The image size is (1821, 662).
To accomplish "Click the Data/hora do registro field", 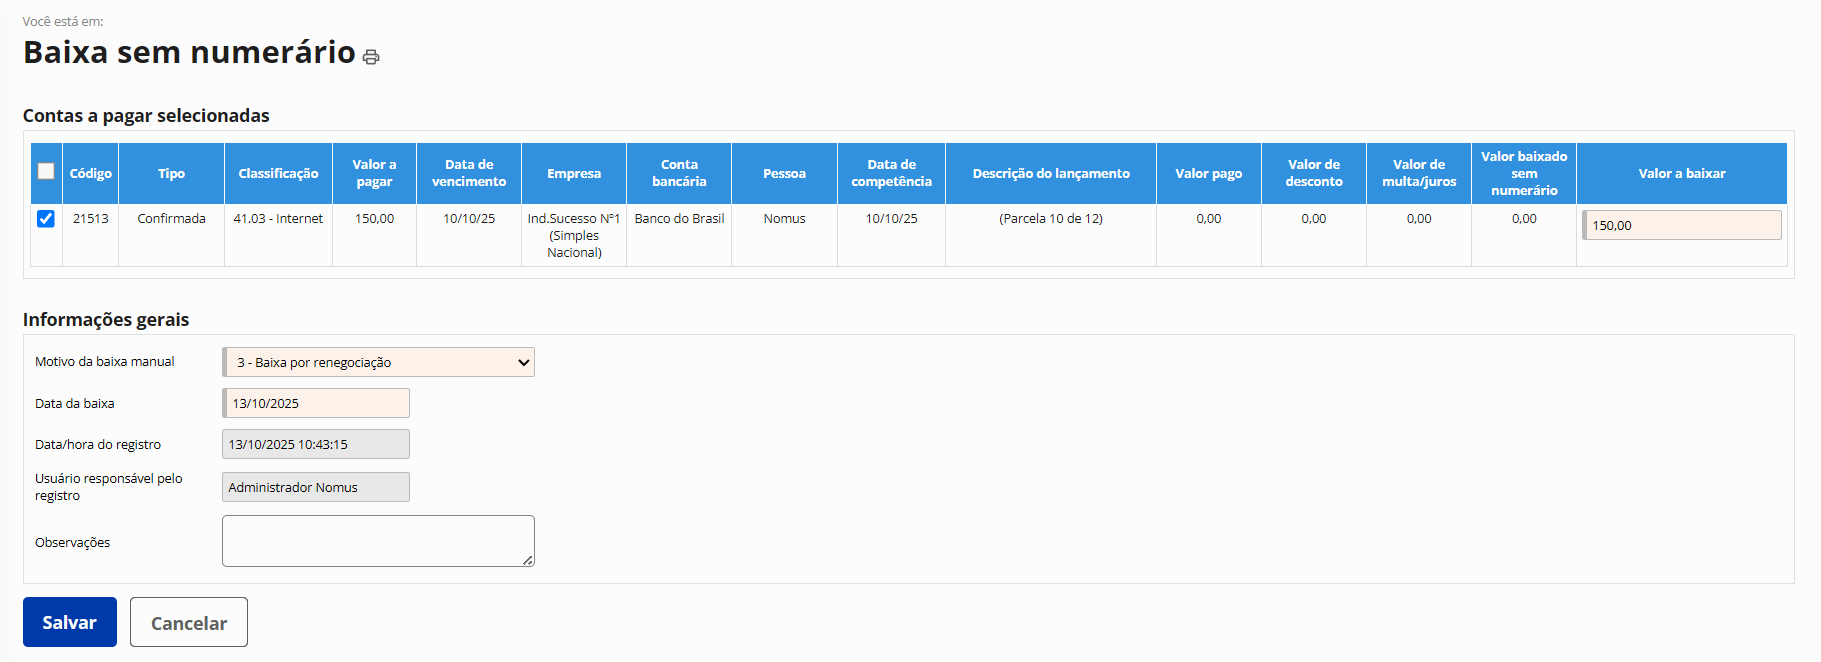I will click(x=316, y=444).
